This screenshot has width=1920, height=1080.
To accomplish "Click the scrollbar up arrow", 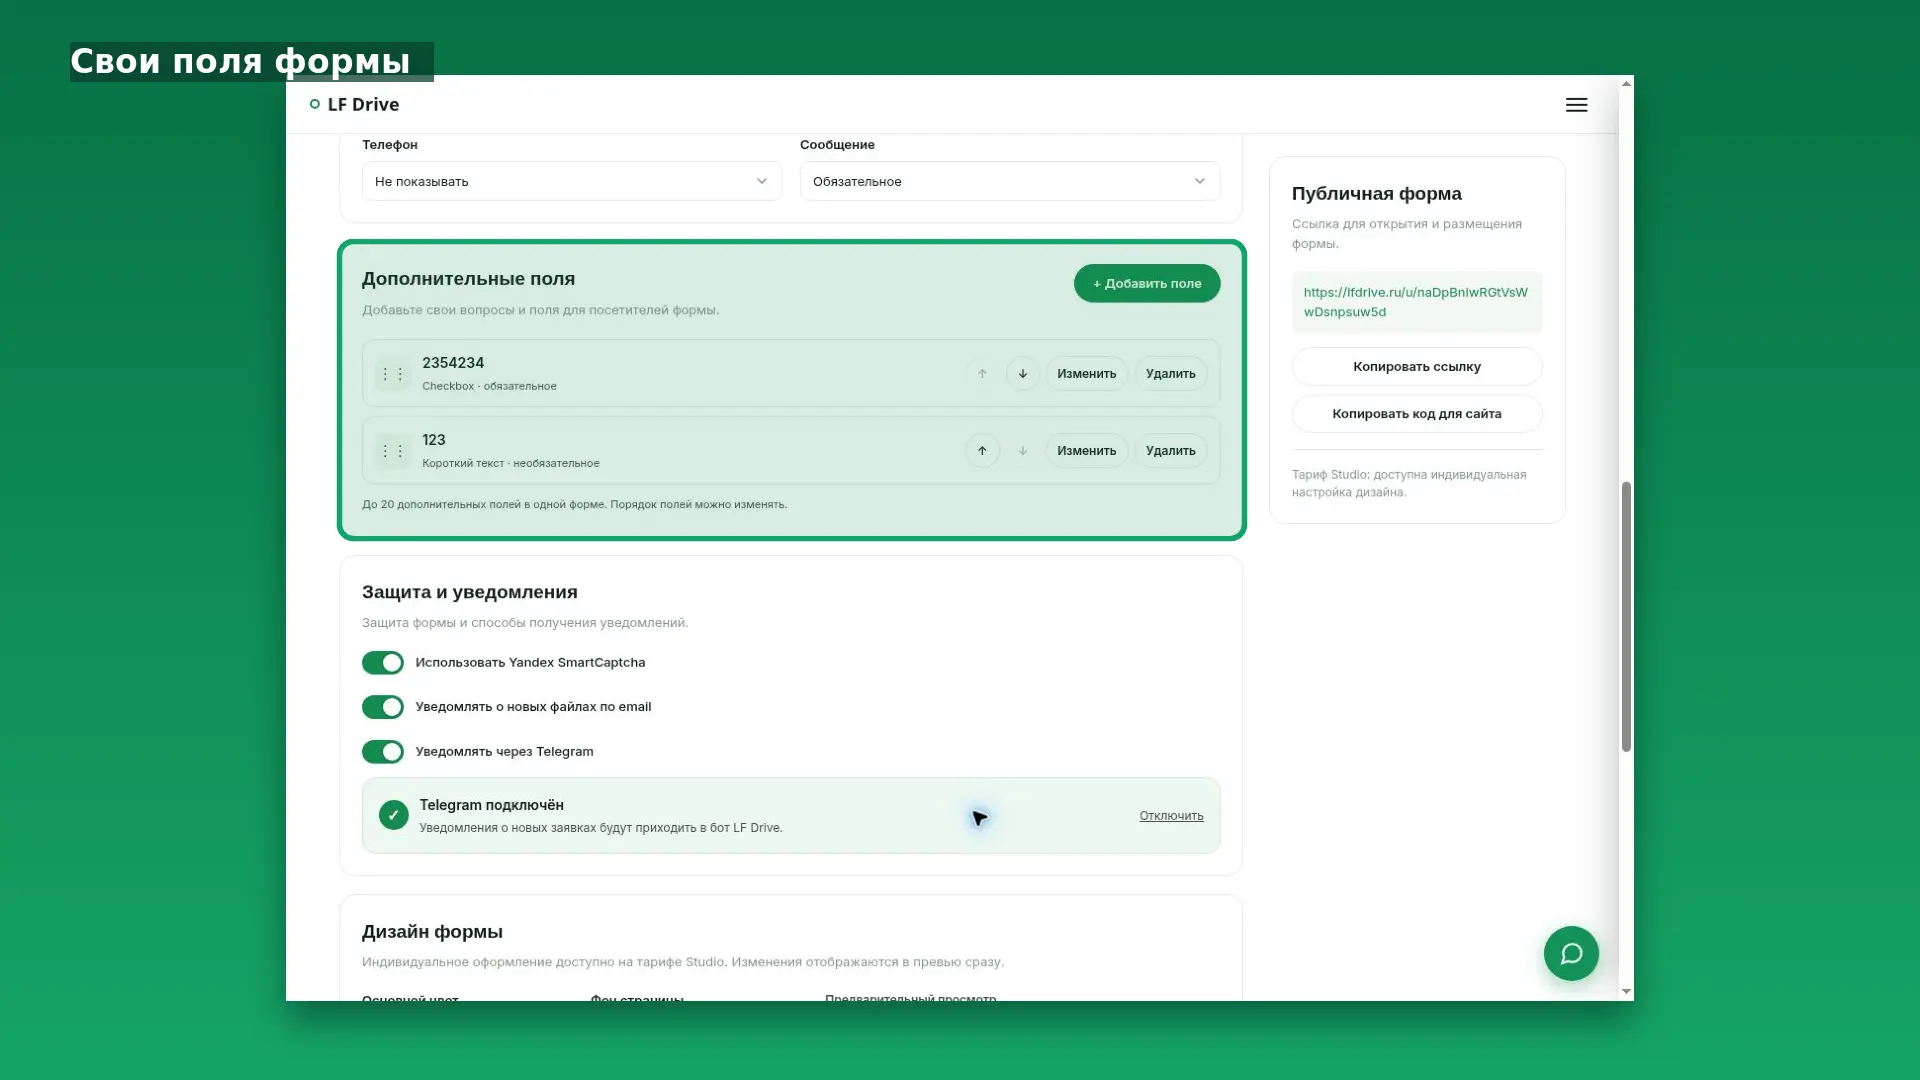I will coord(1626,83).
